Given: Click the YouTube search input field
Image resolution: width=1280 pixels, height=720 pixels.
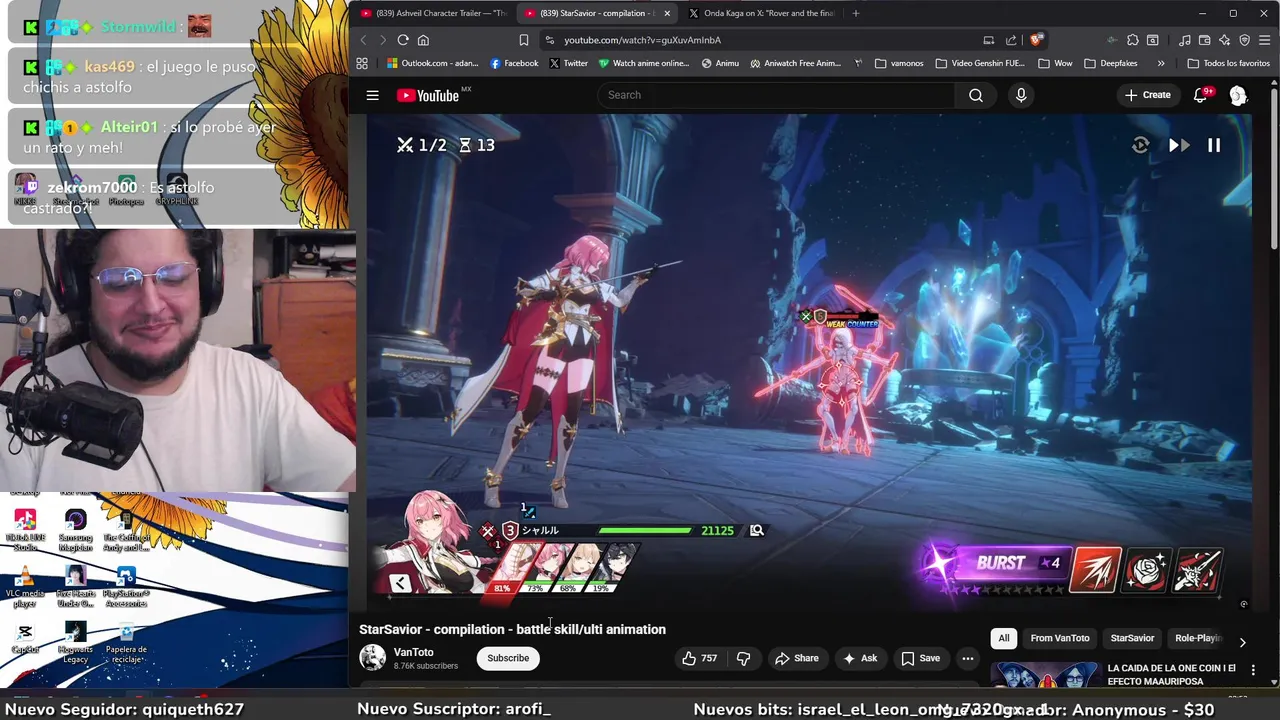Looking at the screenshot, I should 776,95.
